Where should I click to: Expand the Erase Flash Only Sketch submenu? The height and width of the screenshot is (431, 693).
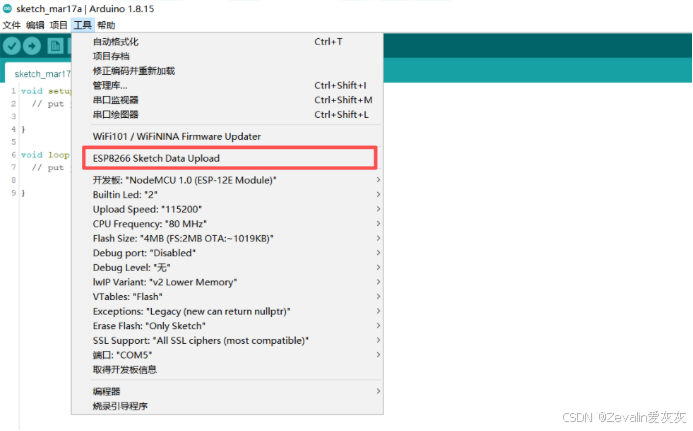[227, 326]
